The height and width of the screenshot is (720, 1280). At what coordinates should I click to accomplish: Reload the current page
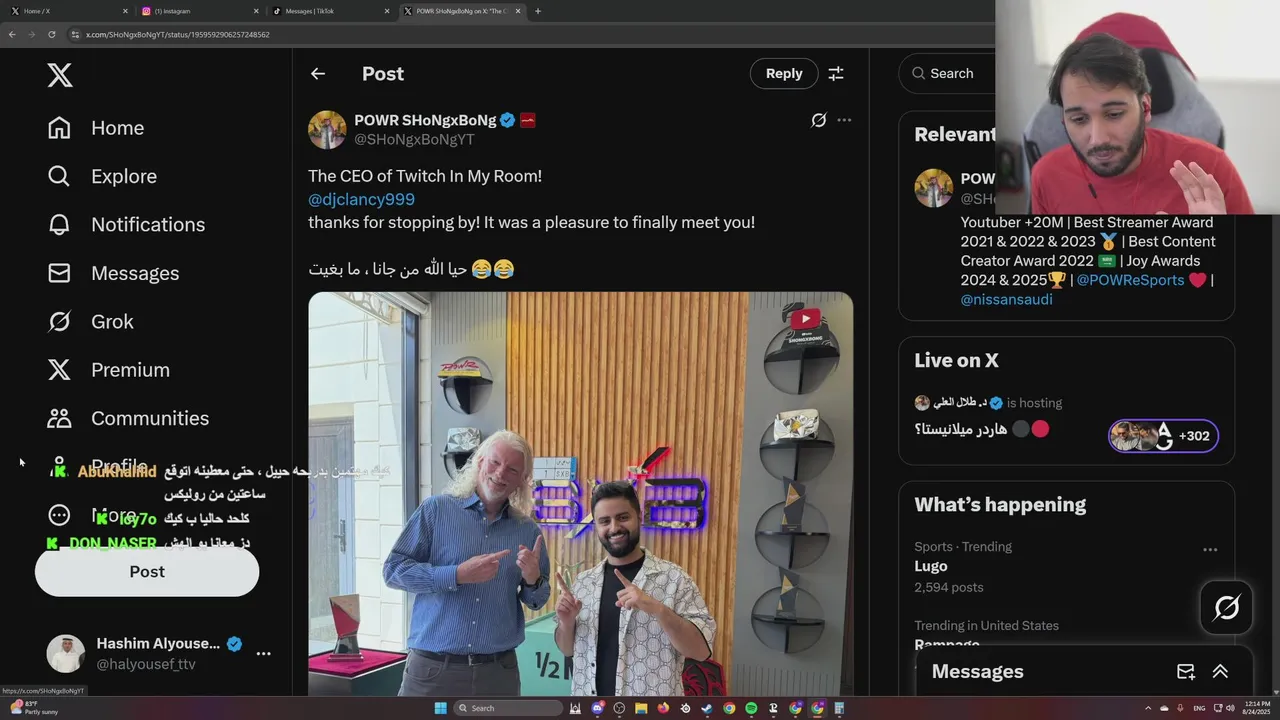coord(52,34)
